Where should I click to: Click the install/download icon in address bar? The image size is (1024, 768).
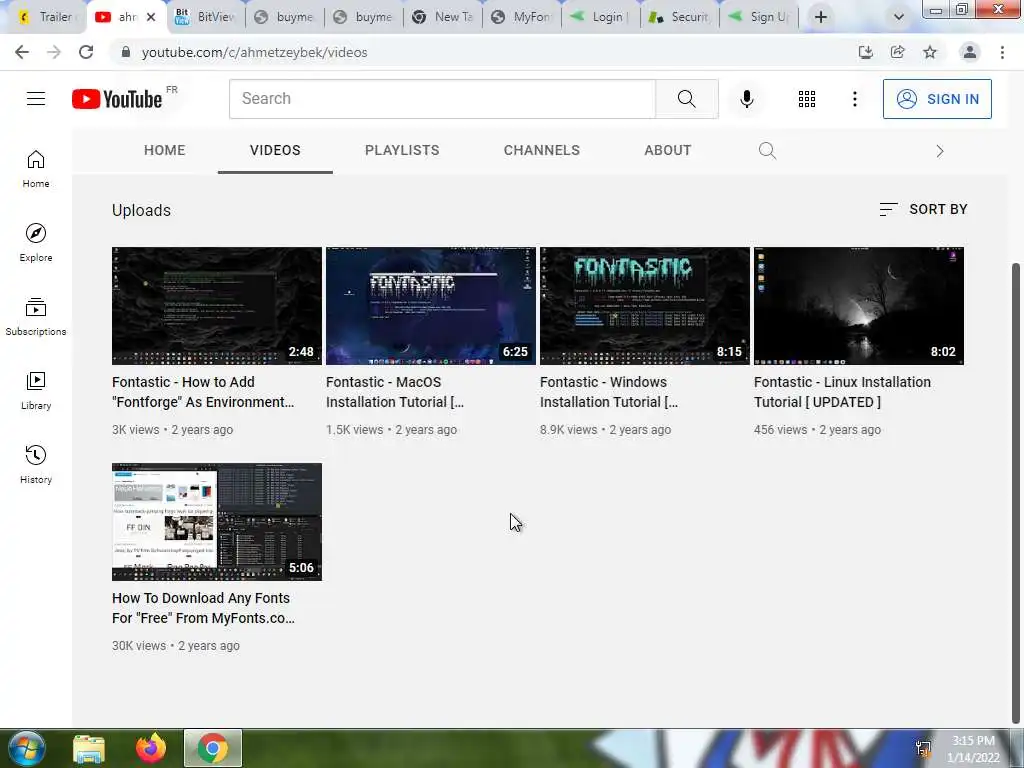pyautogui.click(x=865, y=52)
